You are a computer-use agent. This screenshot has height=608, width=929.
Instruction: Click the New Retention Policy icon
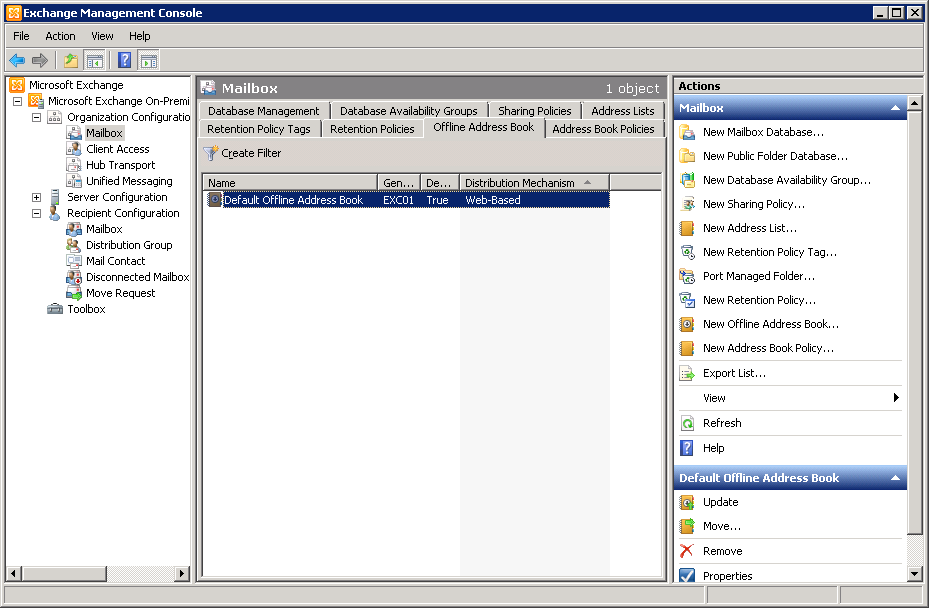[x=687, y=300]
